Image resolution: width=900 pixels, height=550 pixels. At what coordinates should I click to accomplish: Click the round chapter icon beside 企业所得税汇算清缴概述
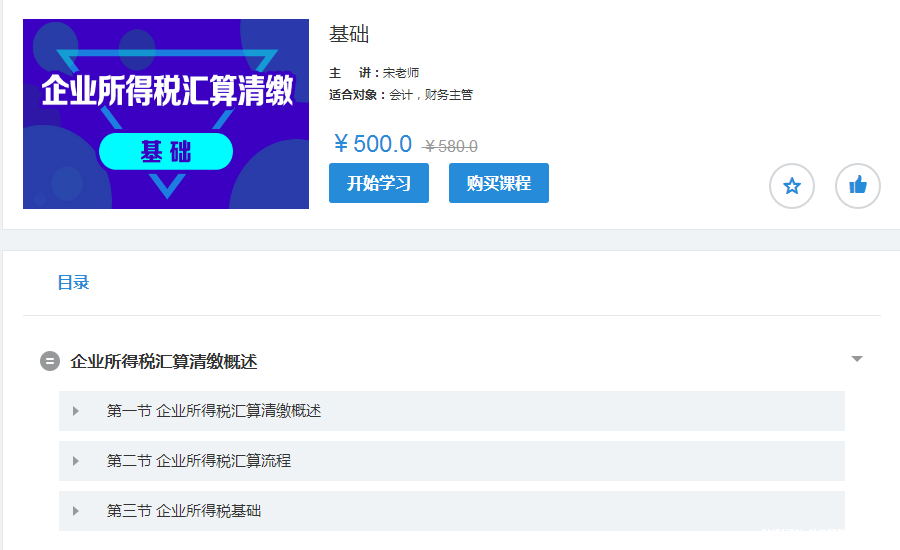pos(50,361)
